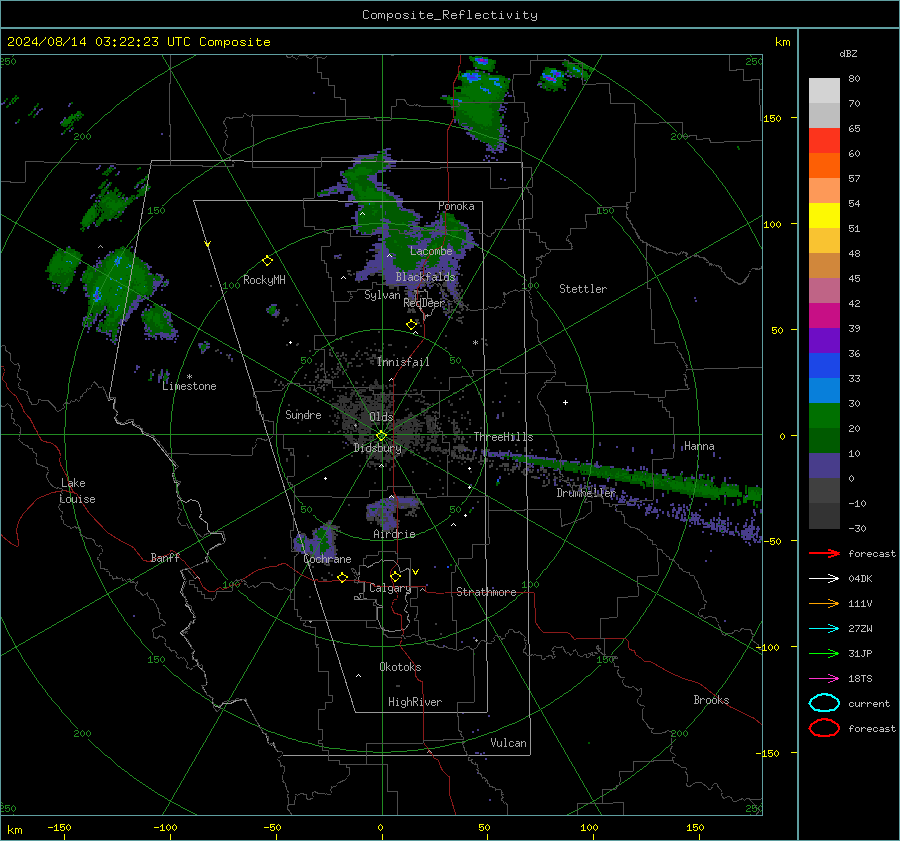Click the Strathmore city label
Image resolution: width=900 pixels, height=841 pixels.
(x=486, y=592)
